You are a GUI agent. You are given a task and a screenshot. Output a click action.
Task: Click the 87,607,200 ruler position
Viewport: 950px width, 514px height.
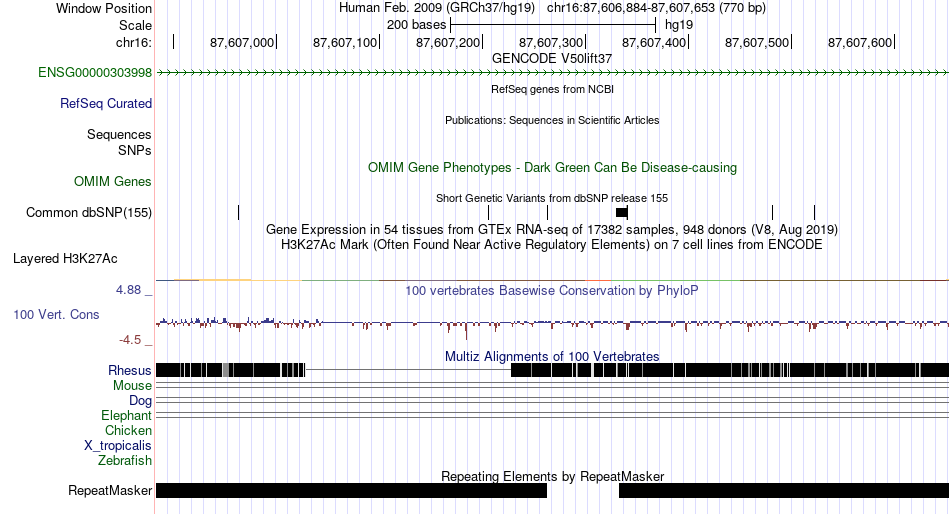448,42
